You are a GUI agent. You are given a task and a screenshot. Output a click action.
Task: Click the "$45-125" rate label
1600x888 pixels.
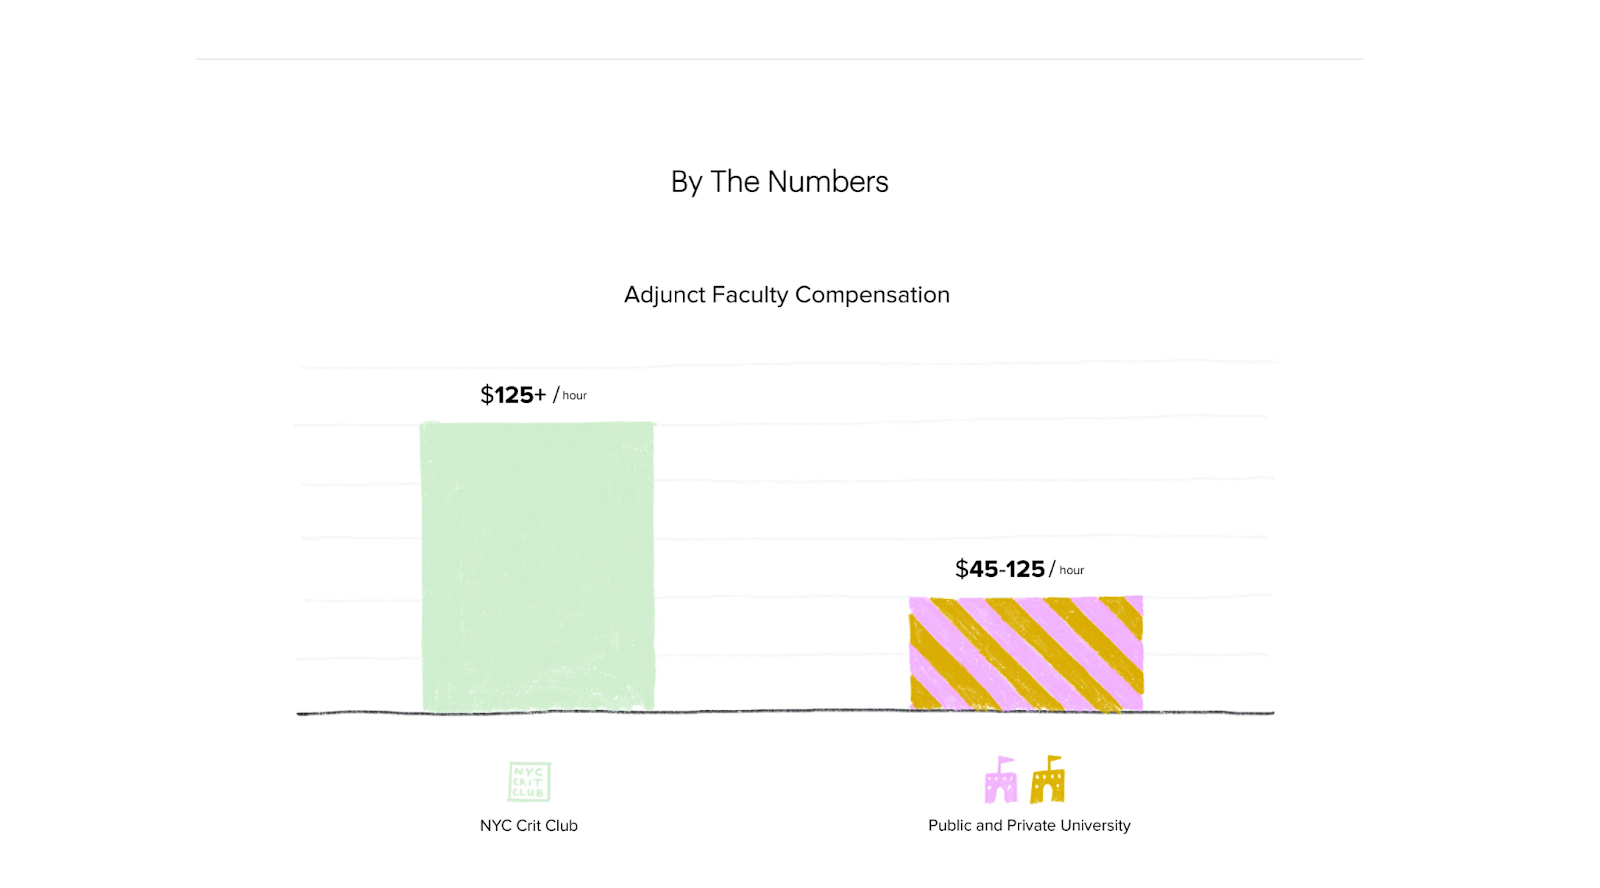click(999, 569)
